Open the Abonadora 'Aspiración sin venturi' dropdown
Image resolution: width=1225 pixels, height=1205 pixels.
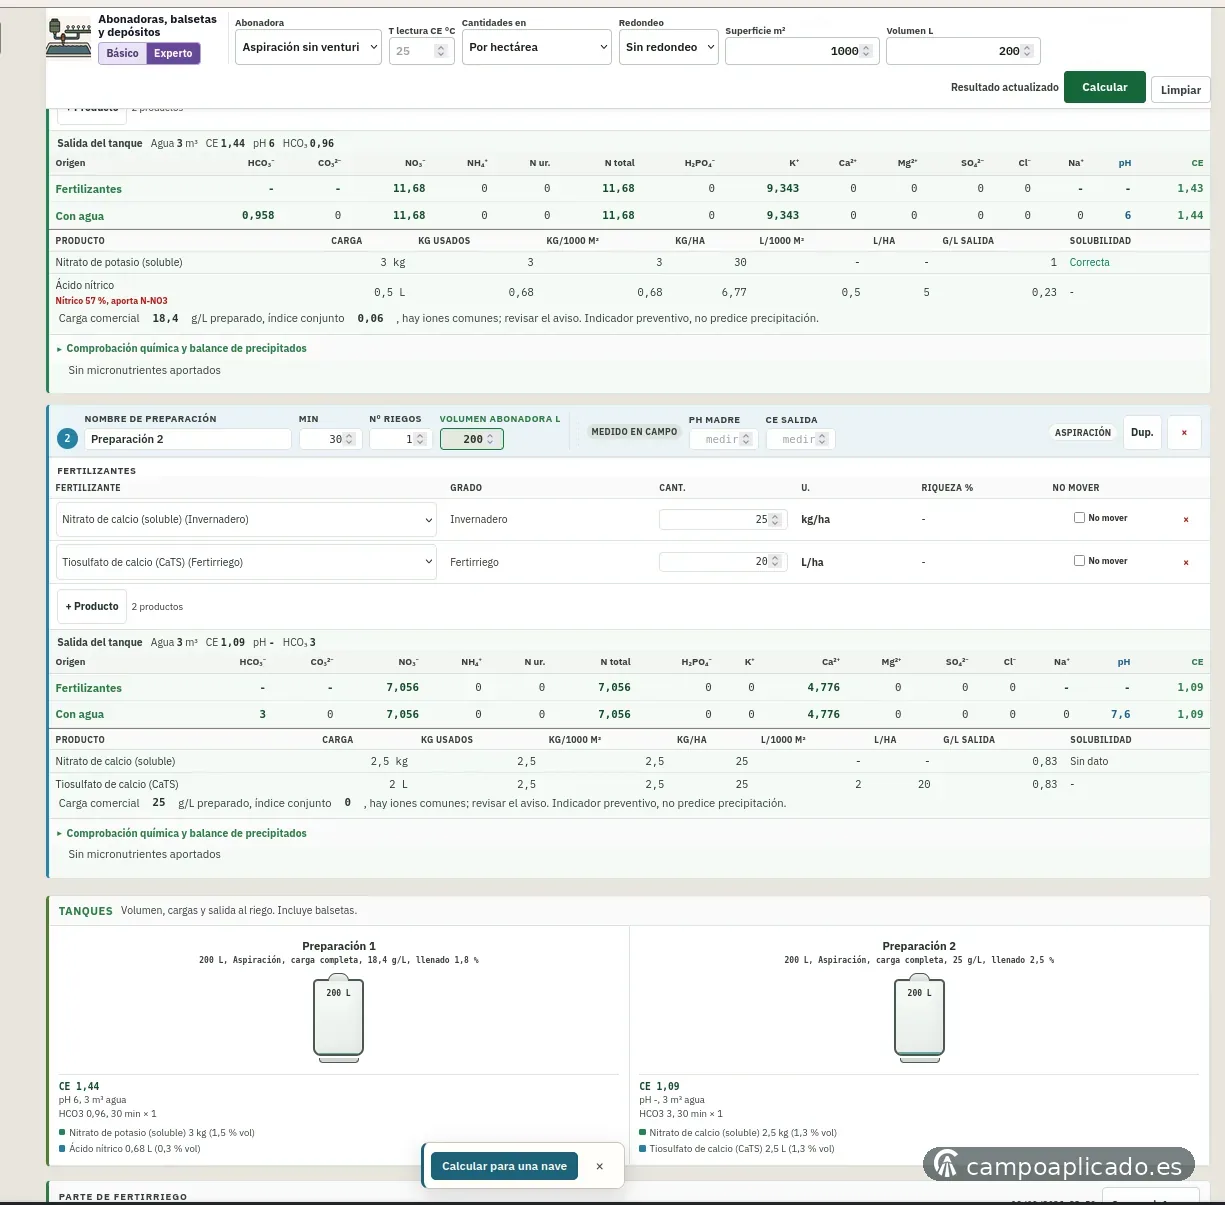tap(308, 47)
